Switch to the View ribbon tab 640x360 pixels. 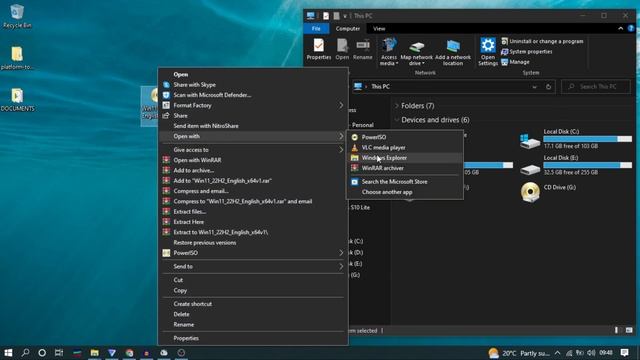[379, 29]
